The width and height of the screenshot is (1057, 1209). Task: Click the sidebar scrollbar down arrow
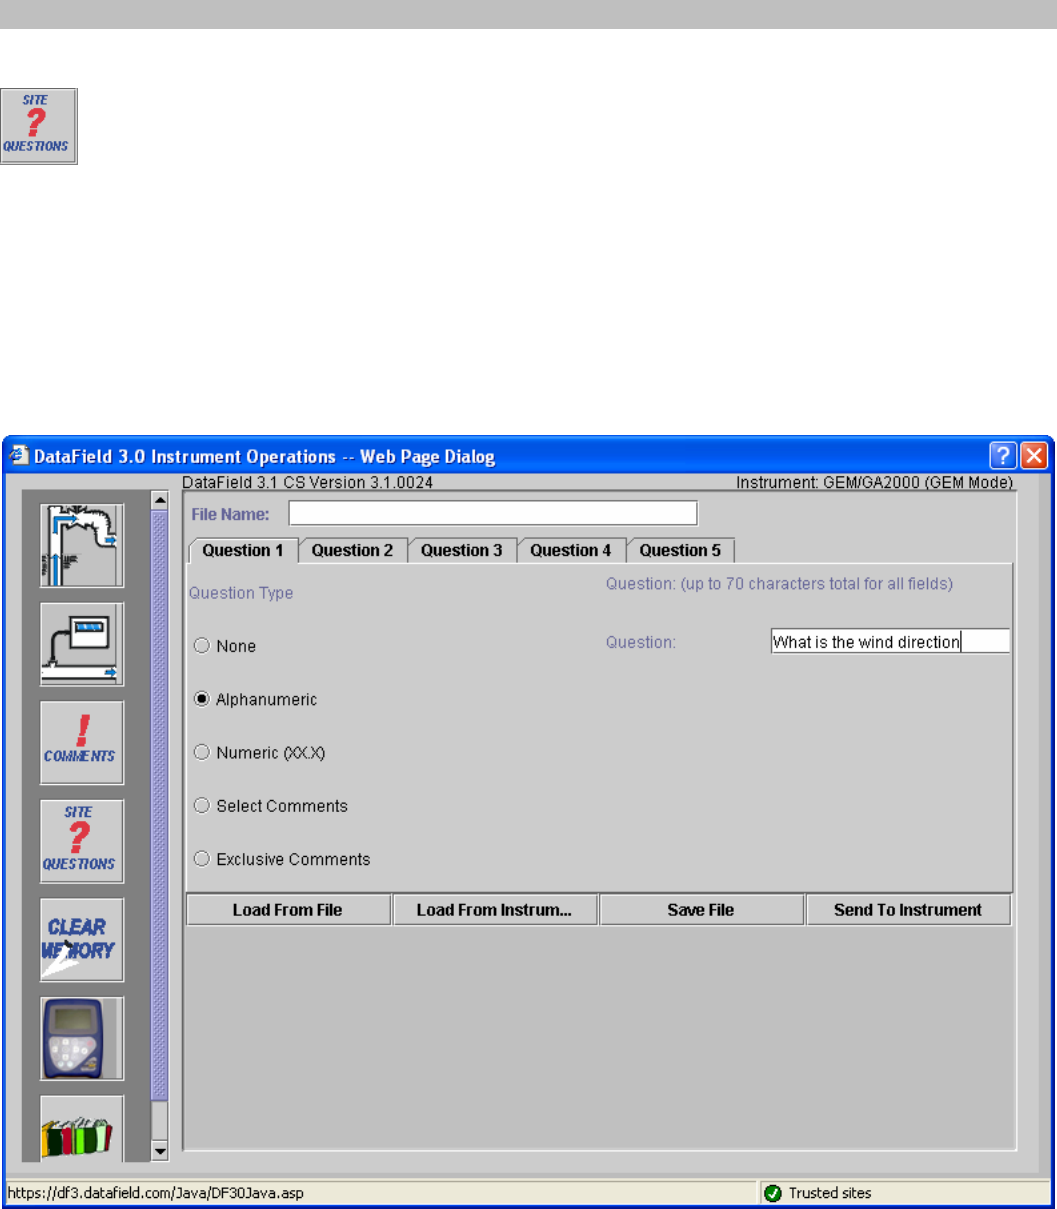click(160, 1152)
